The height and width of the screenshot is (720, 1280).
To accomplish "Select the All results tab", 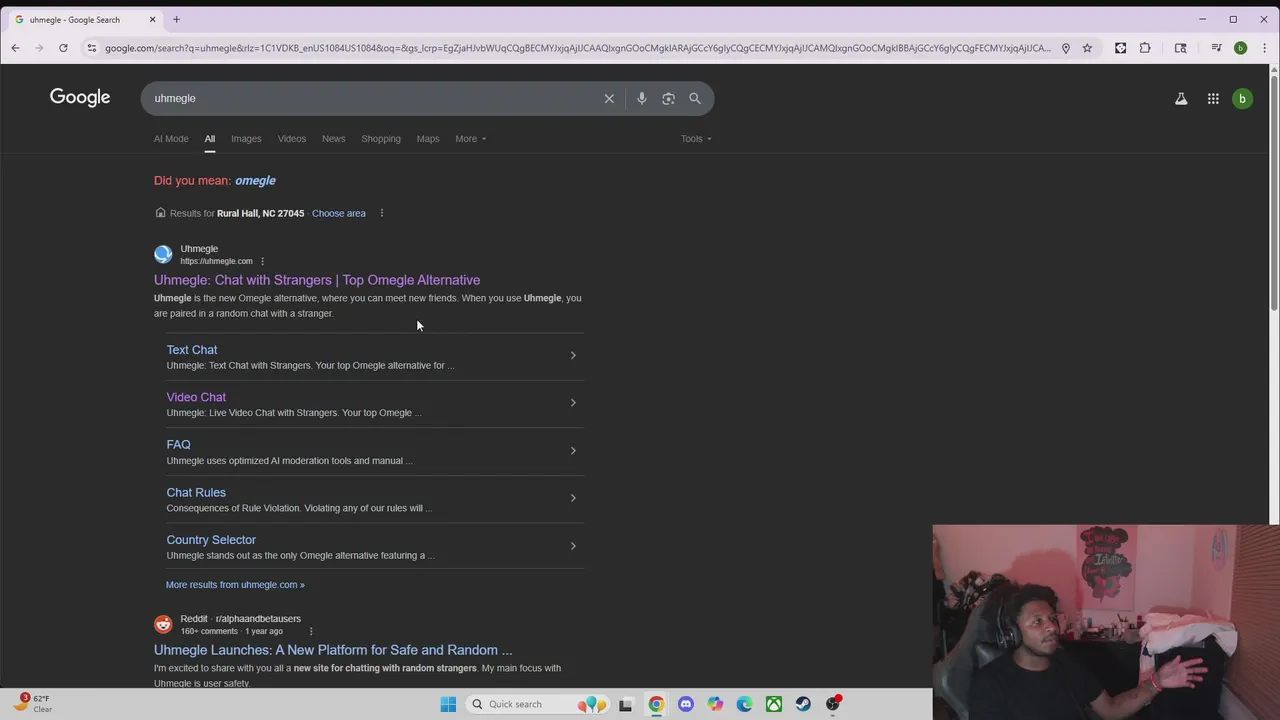I will pyautogui.click(x=210, y=139).
